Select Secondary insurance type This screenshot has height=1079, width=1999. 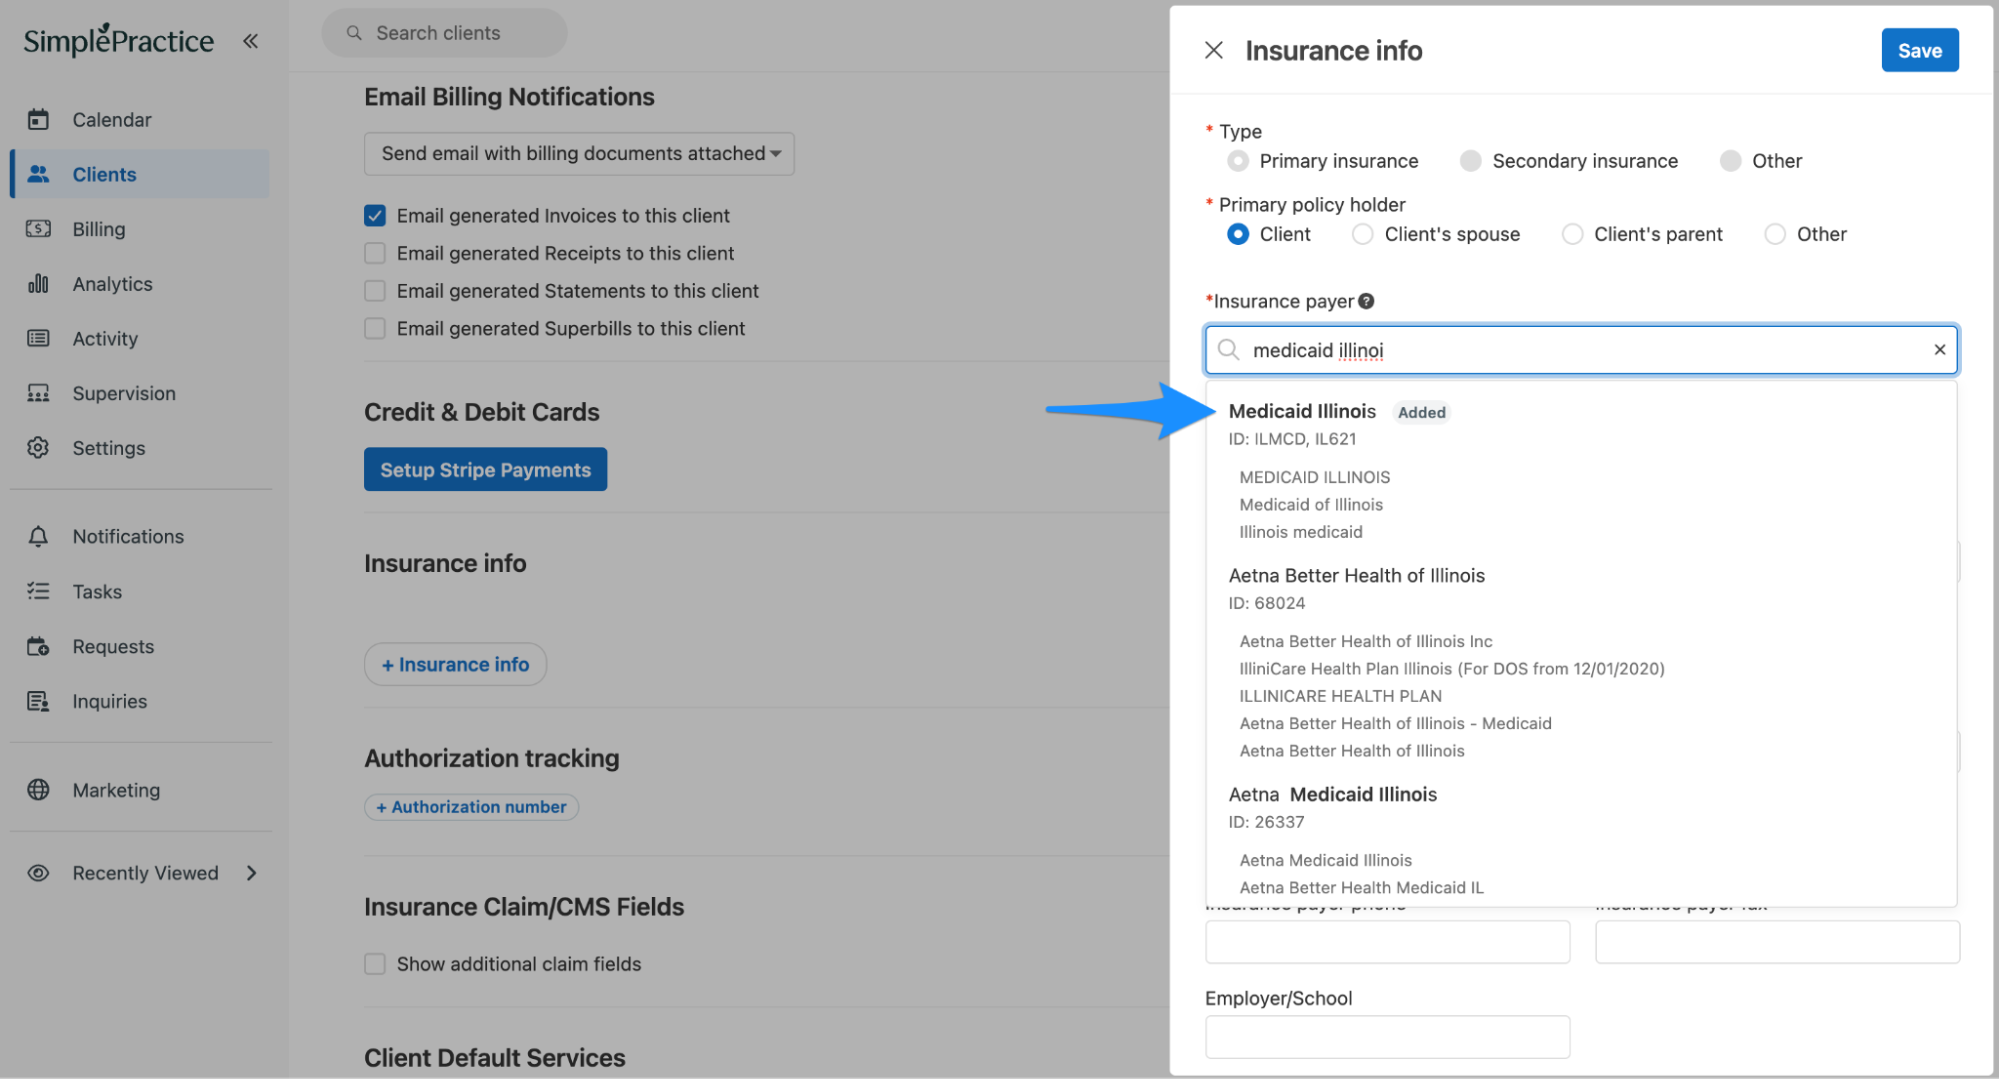(1470, 161)
